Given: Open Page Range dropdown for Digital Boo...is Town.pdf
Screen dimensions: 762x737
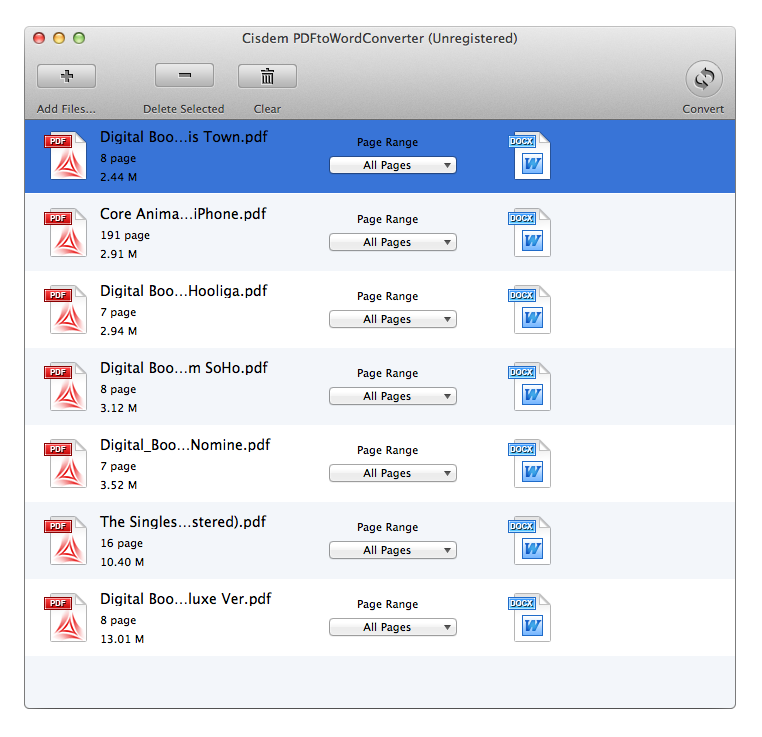Looking at the screenshot, I should click(393, 165).
